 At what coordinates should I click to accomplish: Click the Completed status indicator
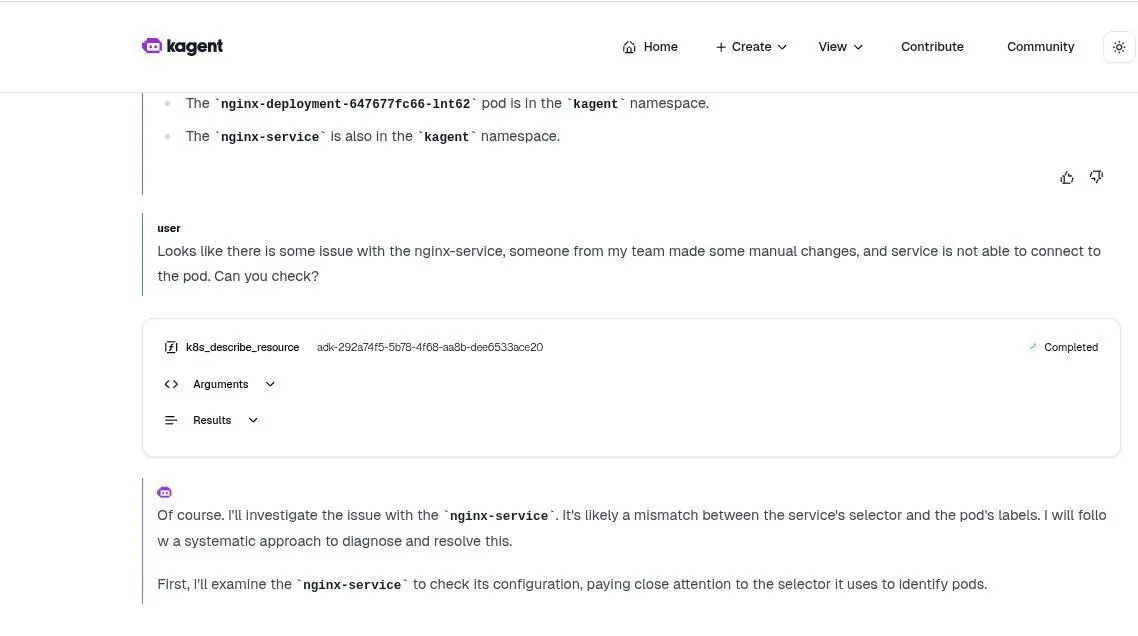point(1063,347)
